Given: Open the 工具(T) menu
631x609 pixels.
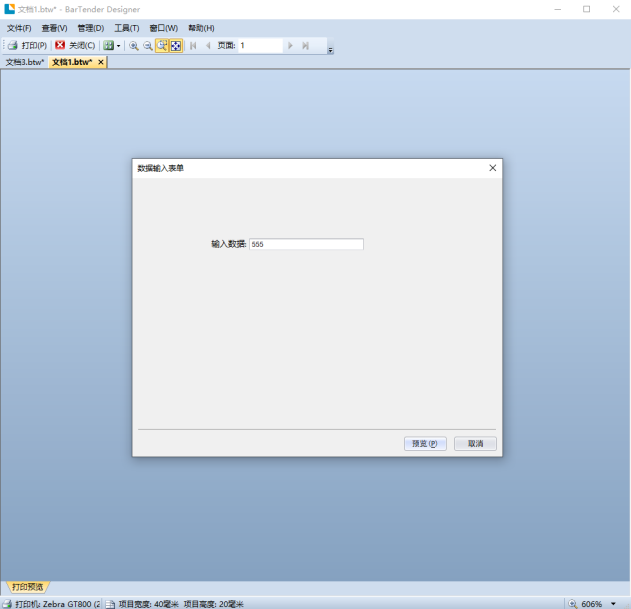Looking at the screenshot, I should point(127,28).
